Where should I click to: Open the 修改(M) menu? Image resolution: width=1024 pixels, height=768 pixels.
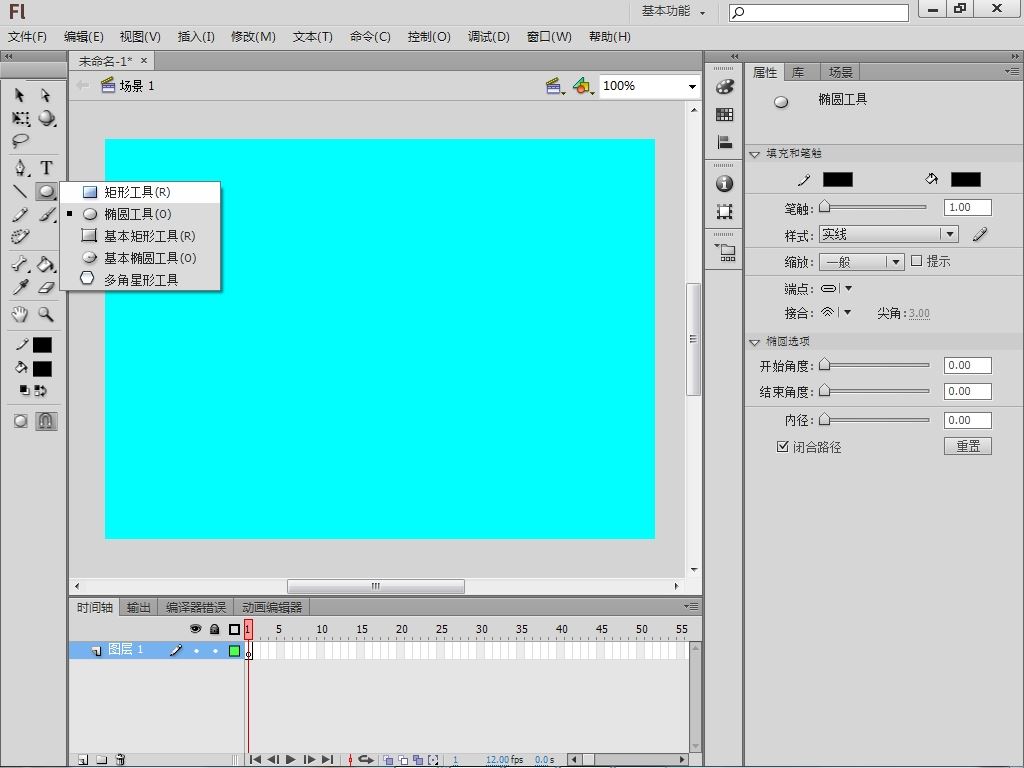(x=253, y=37)
